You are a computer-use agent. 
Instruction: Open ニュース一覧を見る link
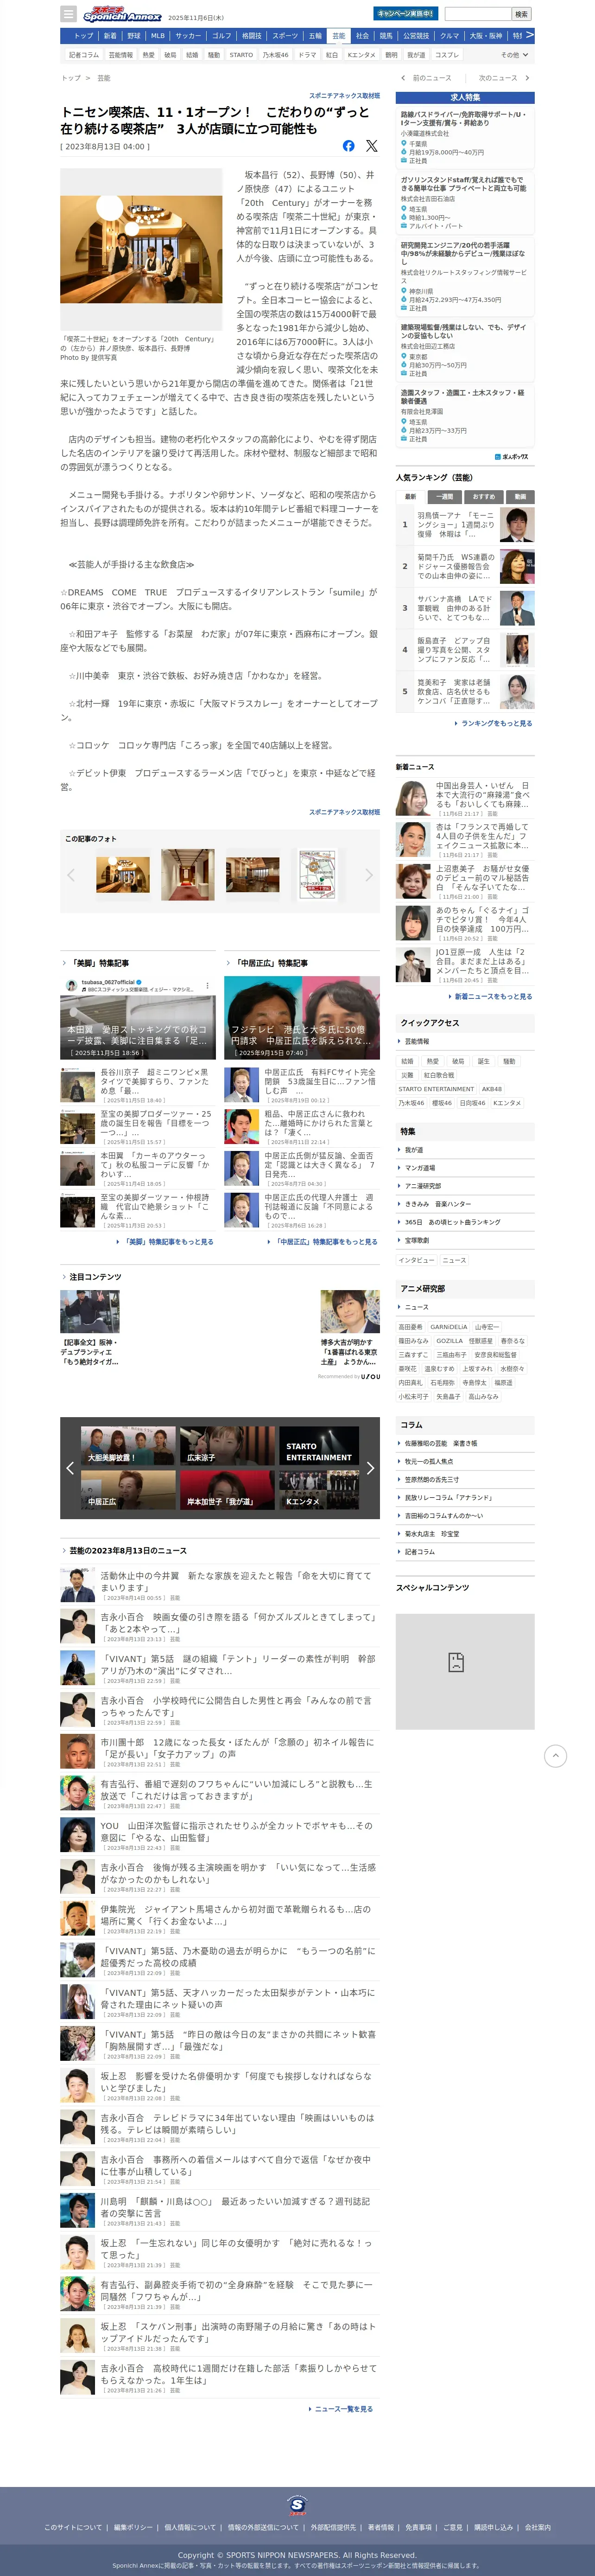pyautogui.click(x=341, y=2409)
